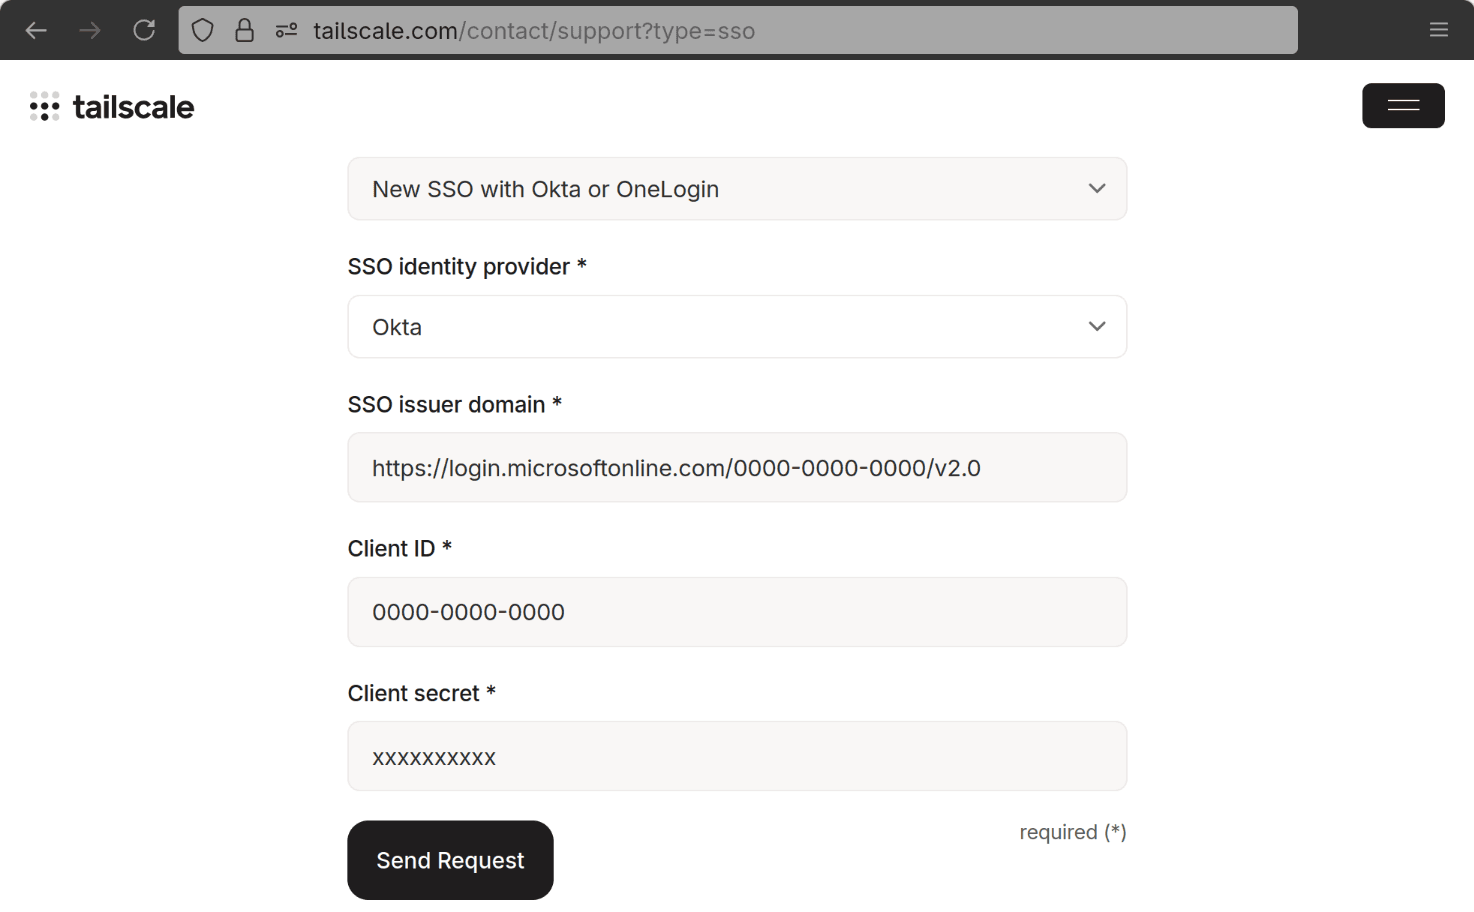Click the site permissions icon in address bar
Viewport: 1474px width, 912px height.
pyautogui.click(x=286, y=30)
